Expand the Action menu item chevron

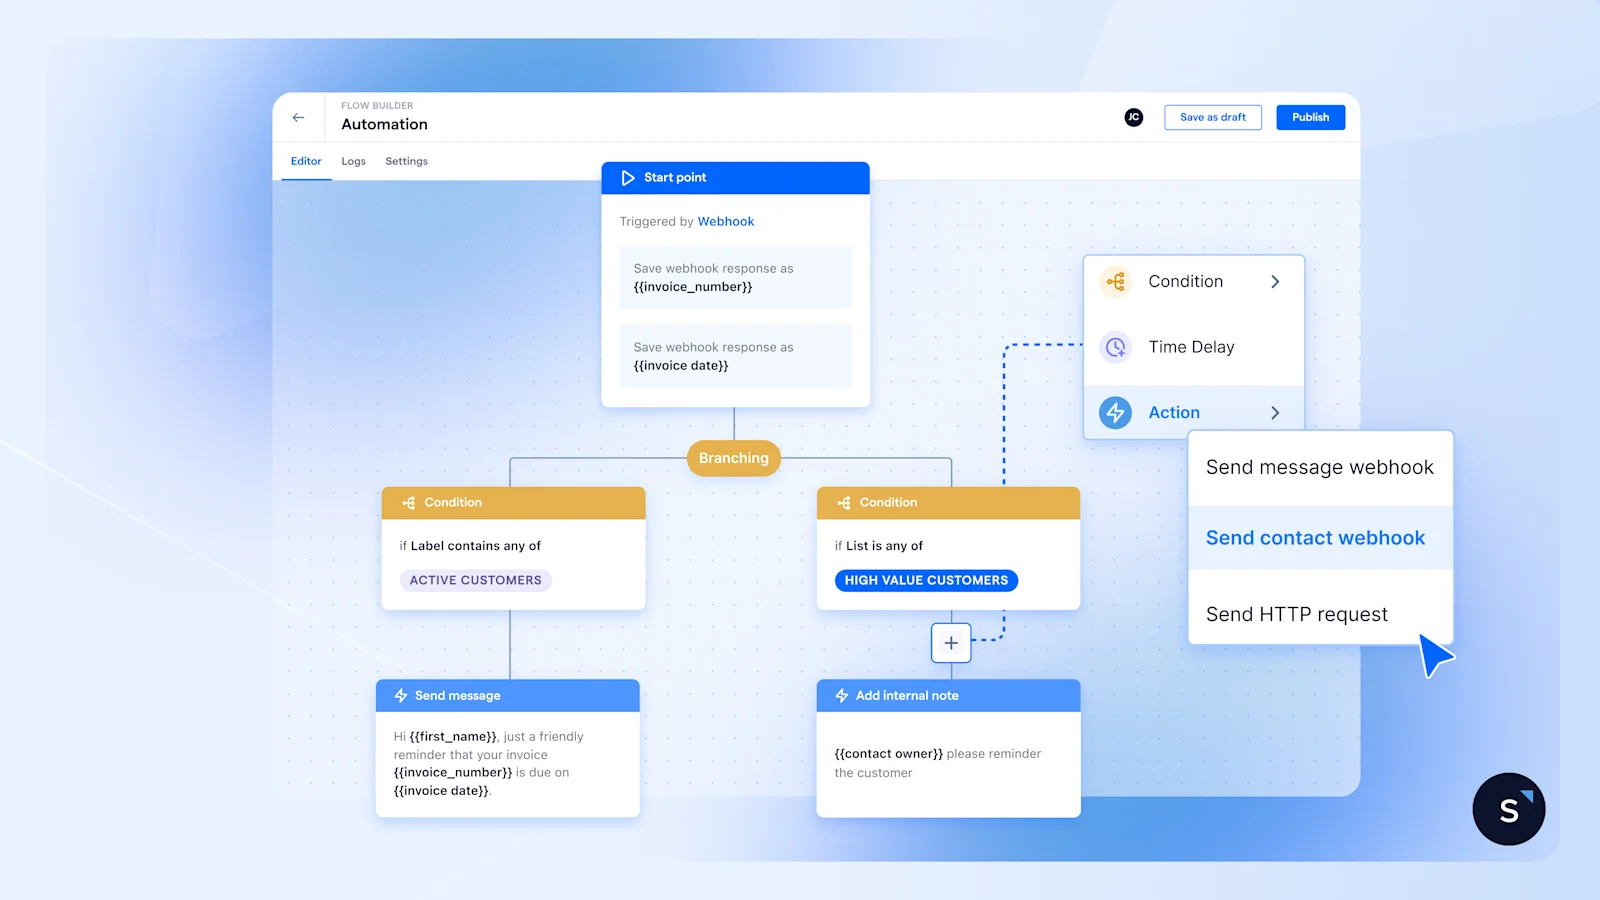point(1275,412)
